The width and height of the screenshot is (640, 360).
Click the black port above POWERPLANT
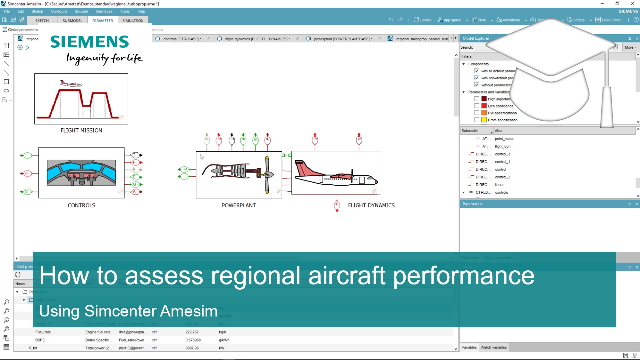tap(231, 140)
